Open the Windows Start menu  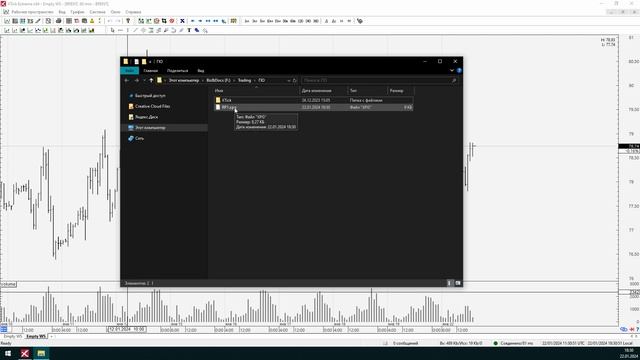click(x=8, y=353)
